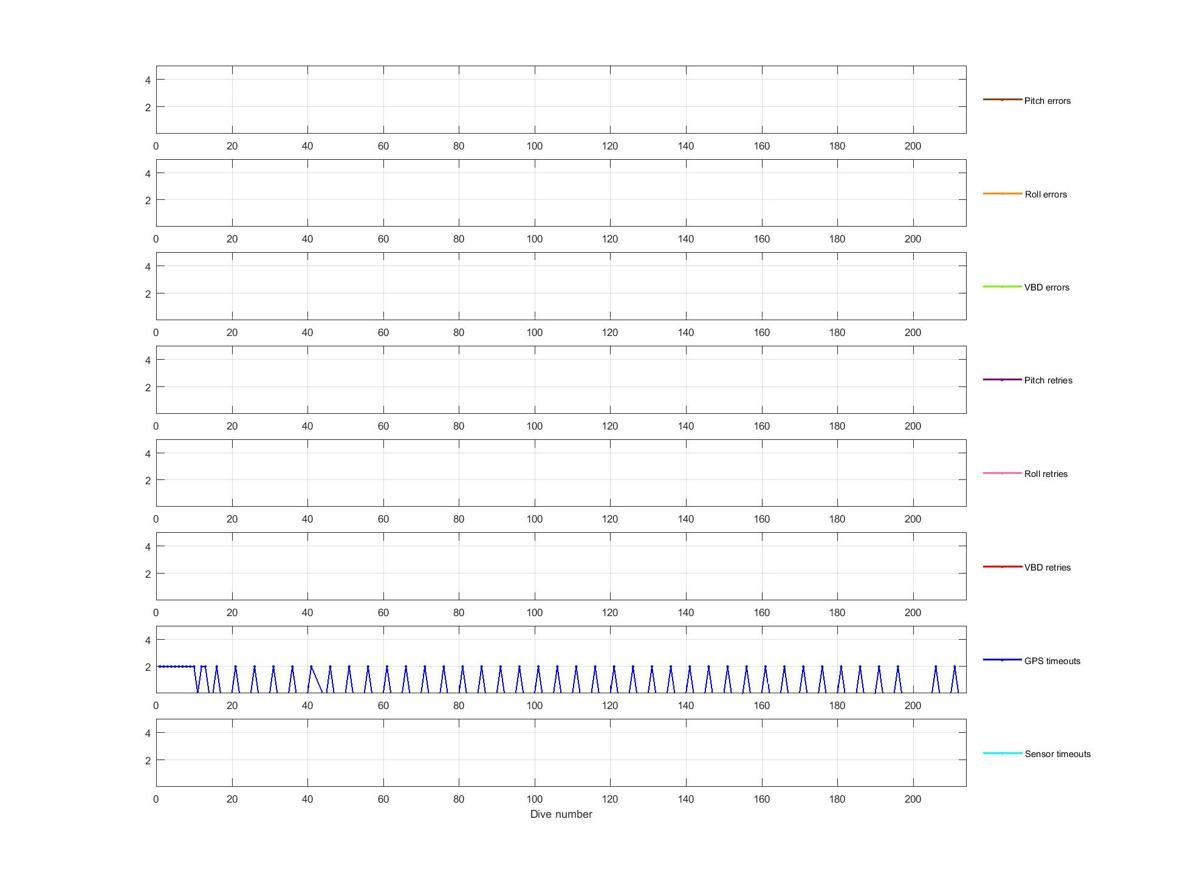
Task: Click y-axis tick 2 of Roll errors plot
Action: [148, 200]
